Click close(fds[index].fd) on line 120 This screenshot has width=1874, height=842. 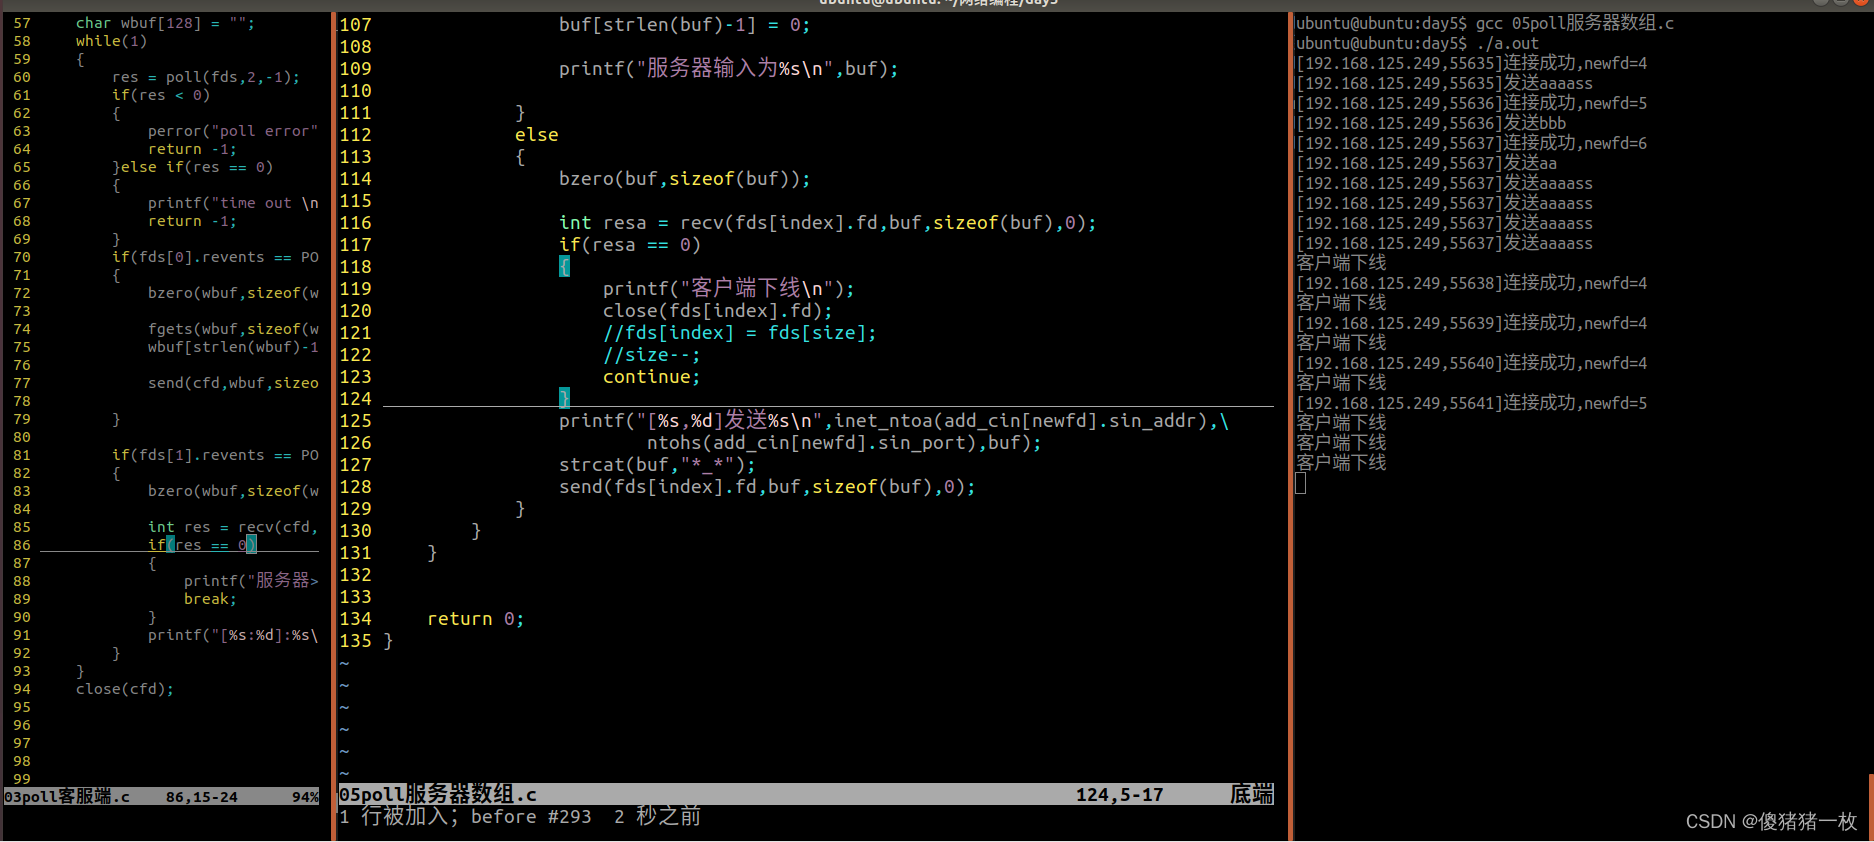pyautogui.click(x=717, y=311)
